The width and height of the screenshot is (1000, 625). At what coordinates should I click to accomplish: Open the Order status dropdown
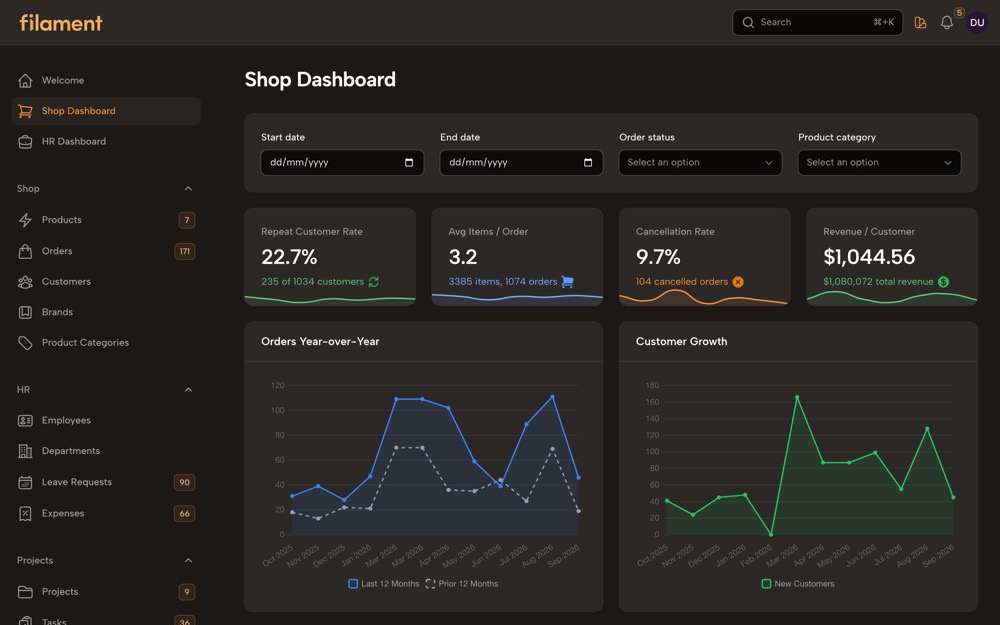pyautogui.click(x=700, y=163)
